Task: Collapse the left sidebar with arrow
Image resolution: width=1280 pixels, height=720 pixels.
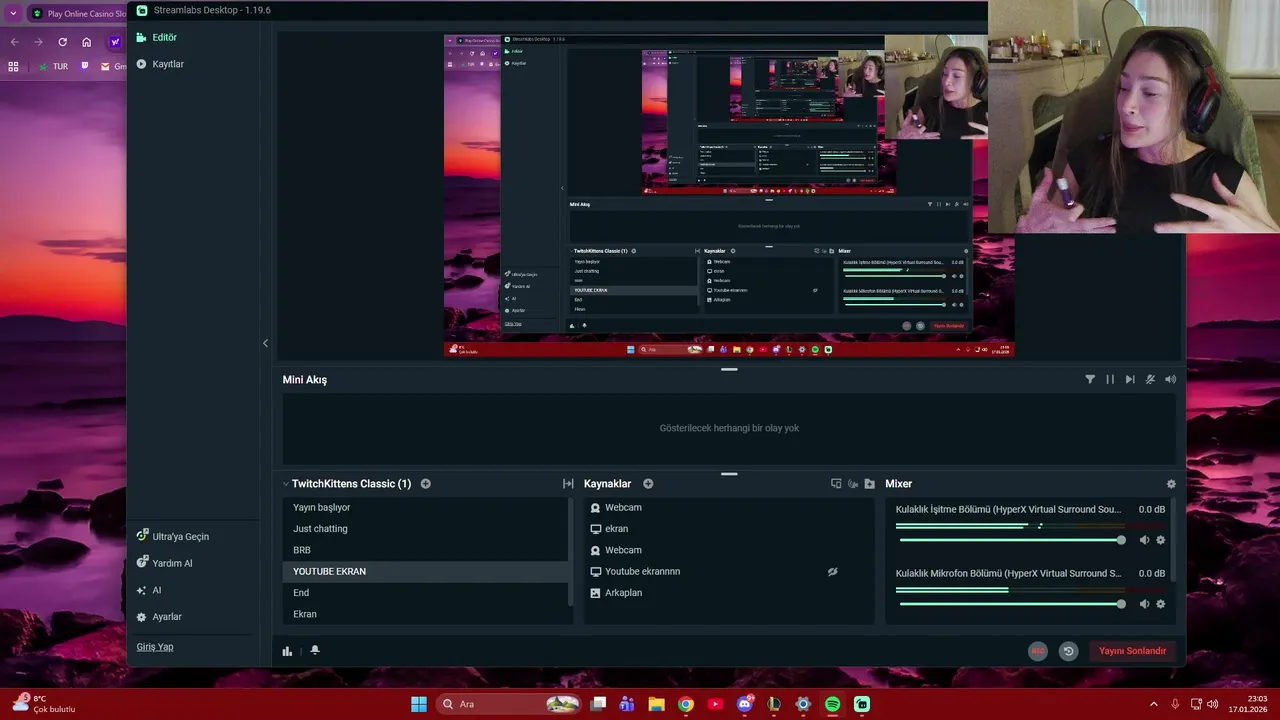Action: tap(265, 343)
